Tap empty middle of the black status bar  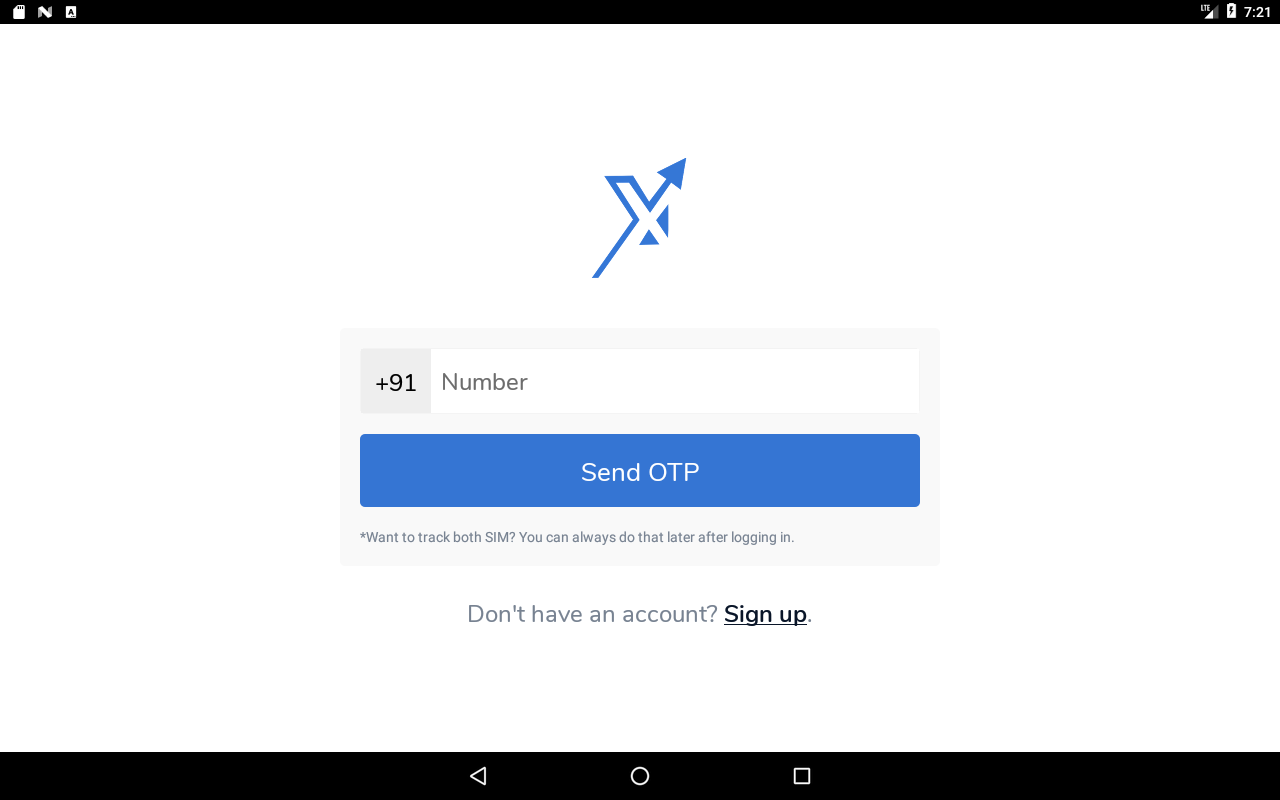(640, 12)
